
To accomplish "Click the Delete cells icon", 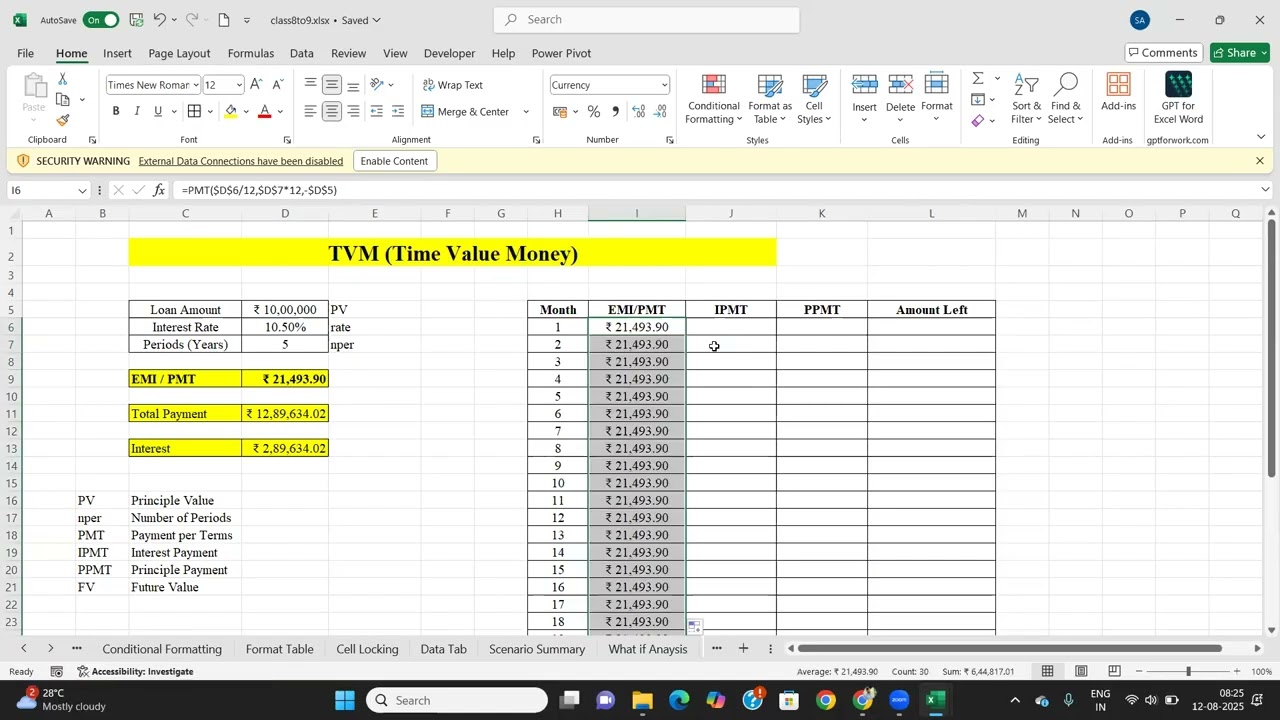I will click(x=900, y=98).
